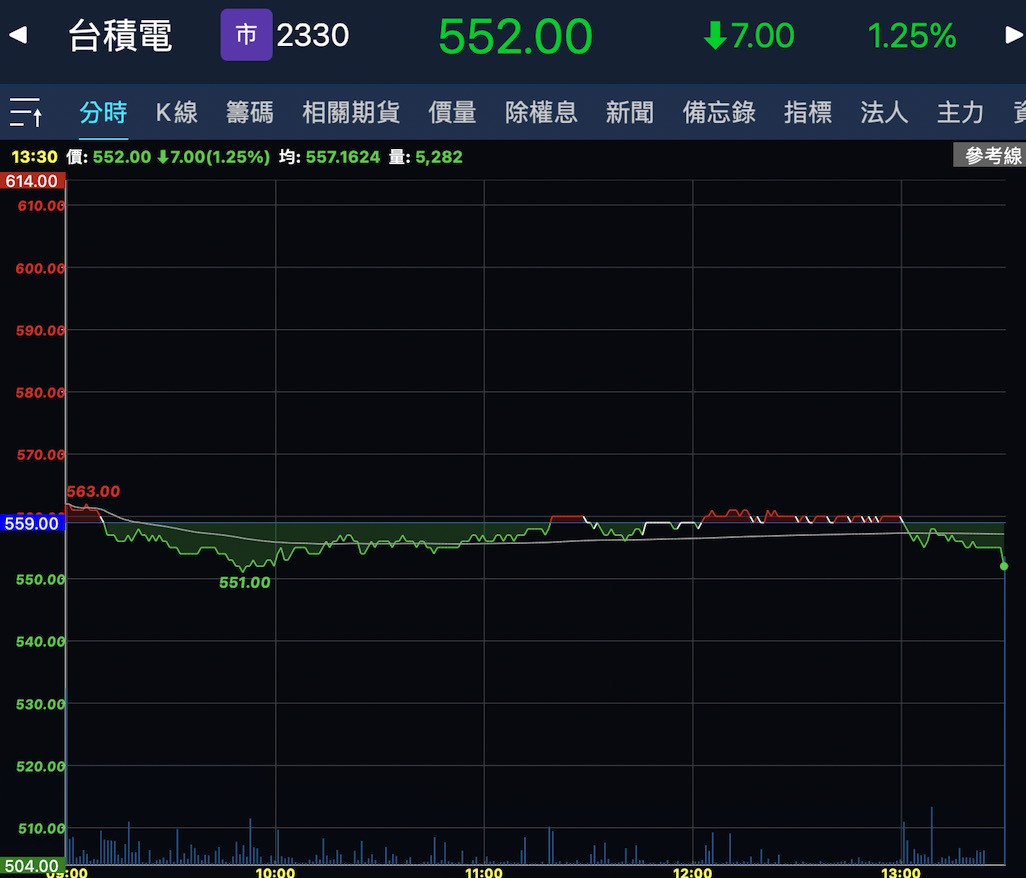Screen dimensions: 1026x878
Task: Click the 10:00 time axis label
Action: tap(275, 872)
